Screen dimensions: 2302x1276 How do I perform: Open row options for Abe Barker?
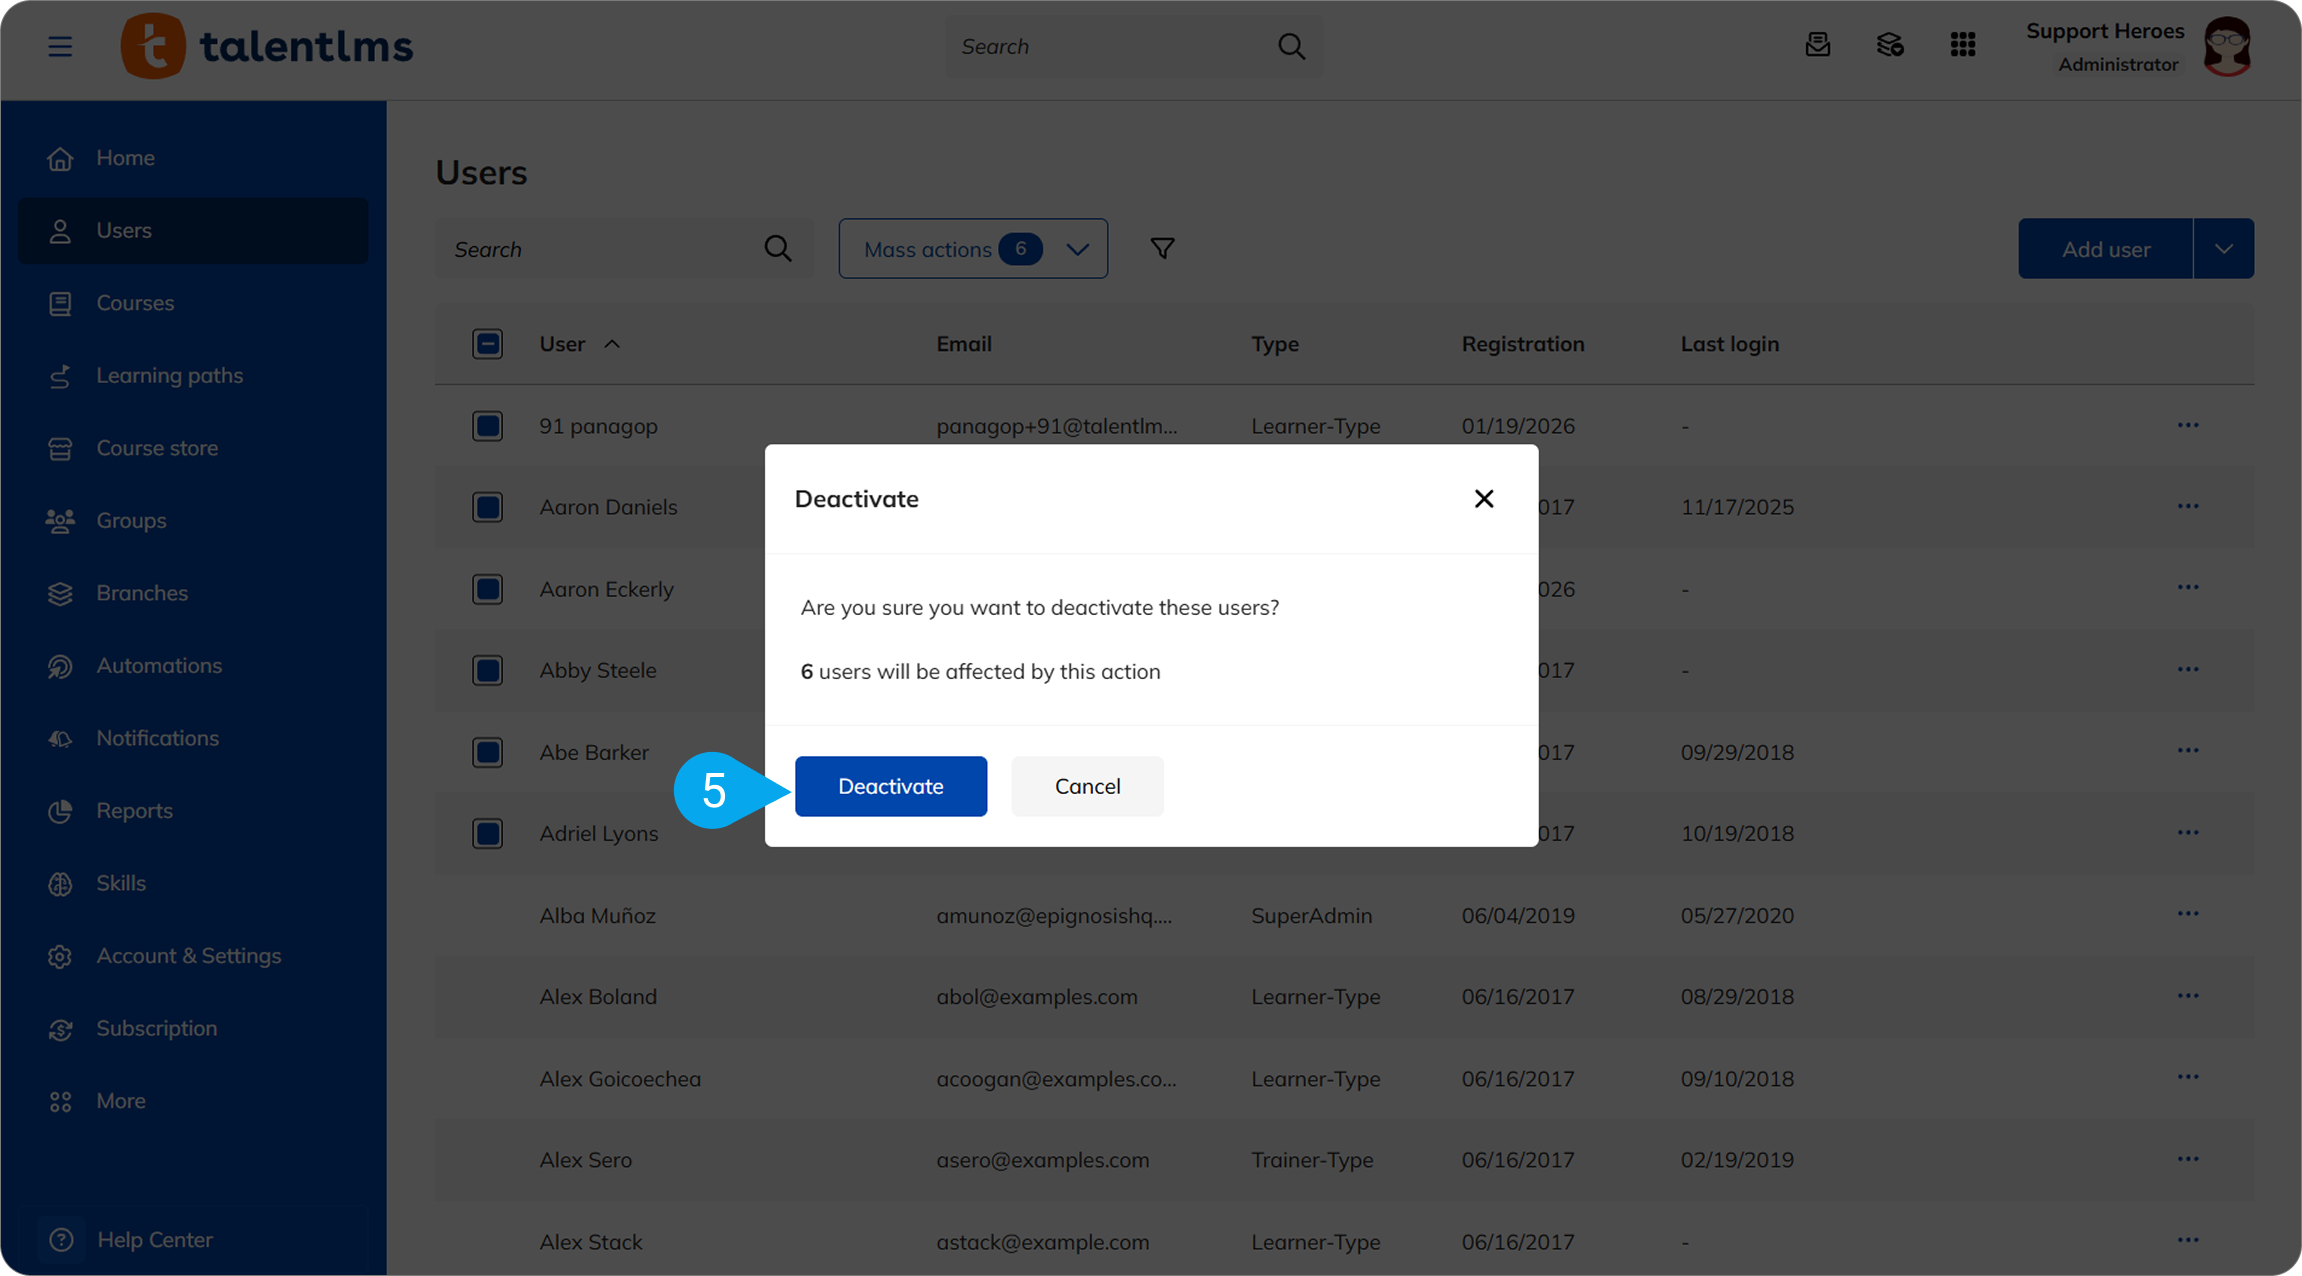[2188, 751]
